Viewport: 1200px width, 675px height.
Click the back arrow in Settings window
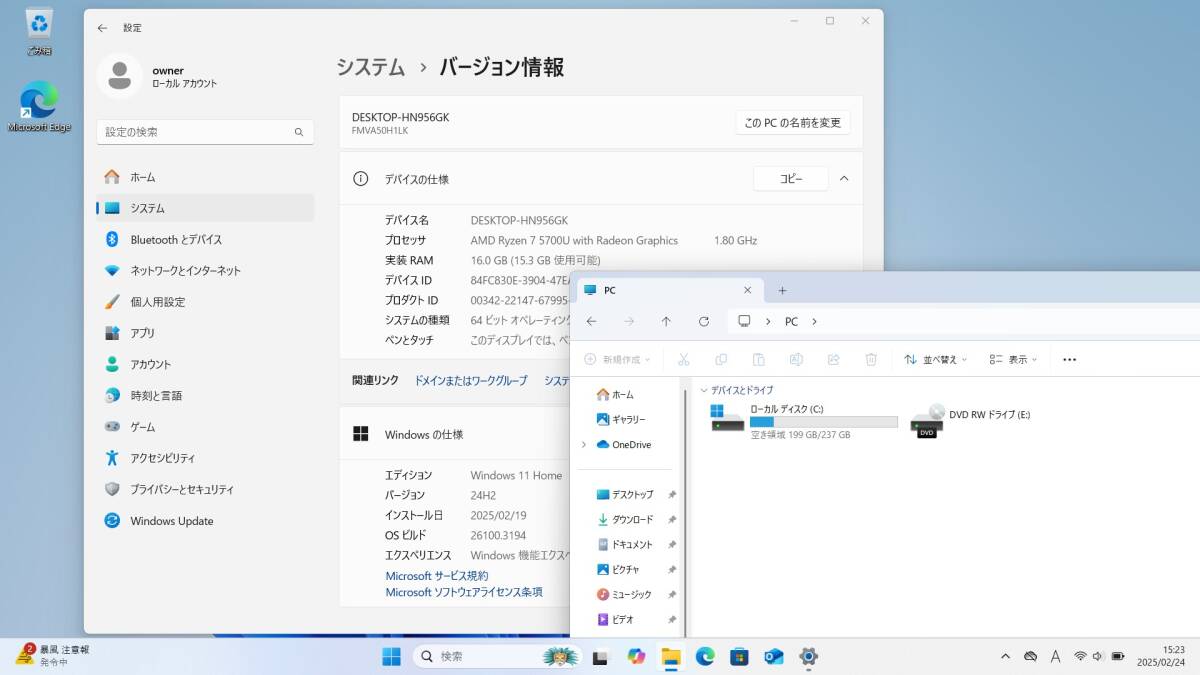102,28
